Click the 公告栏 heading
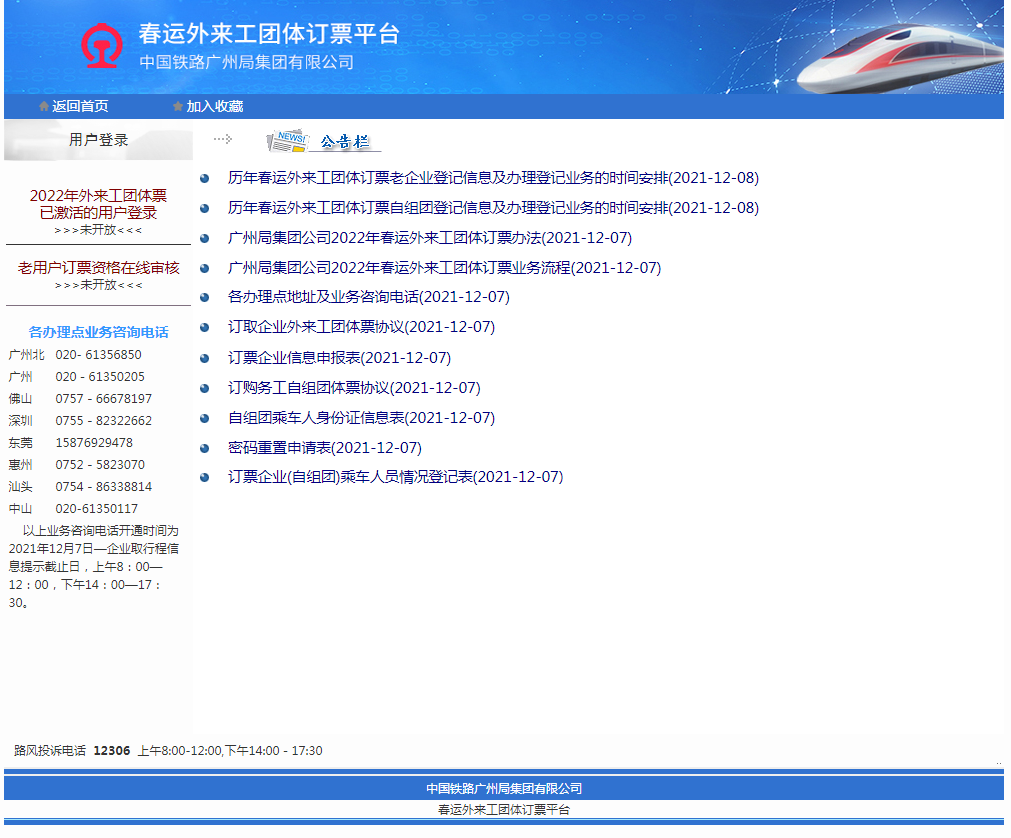Image resolution: width=1011 pixels, height=838 pixels. pos(344,141)
